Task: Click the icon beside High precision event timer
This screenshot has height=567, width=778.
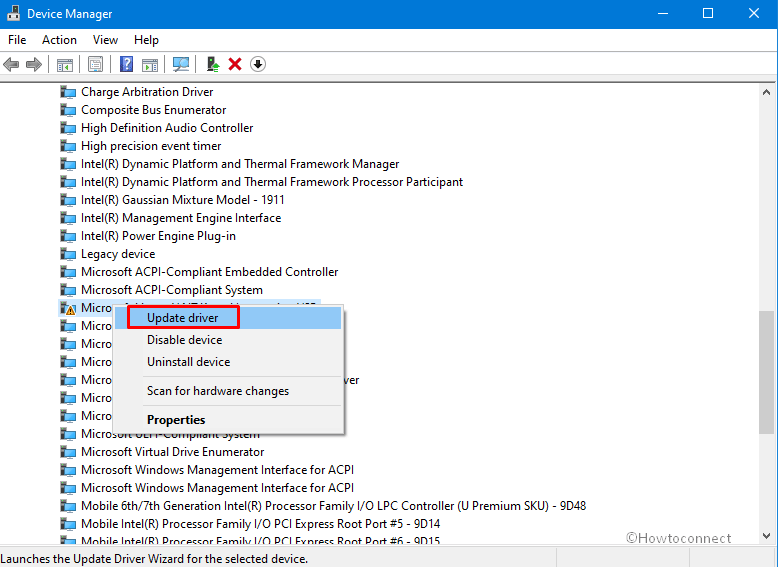Action: [x=68, y=146]
